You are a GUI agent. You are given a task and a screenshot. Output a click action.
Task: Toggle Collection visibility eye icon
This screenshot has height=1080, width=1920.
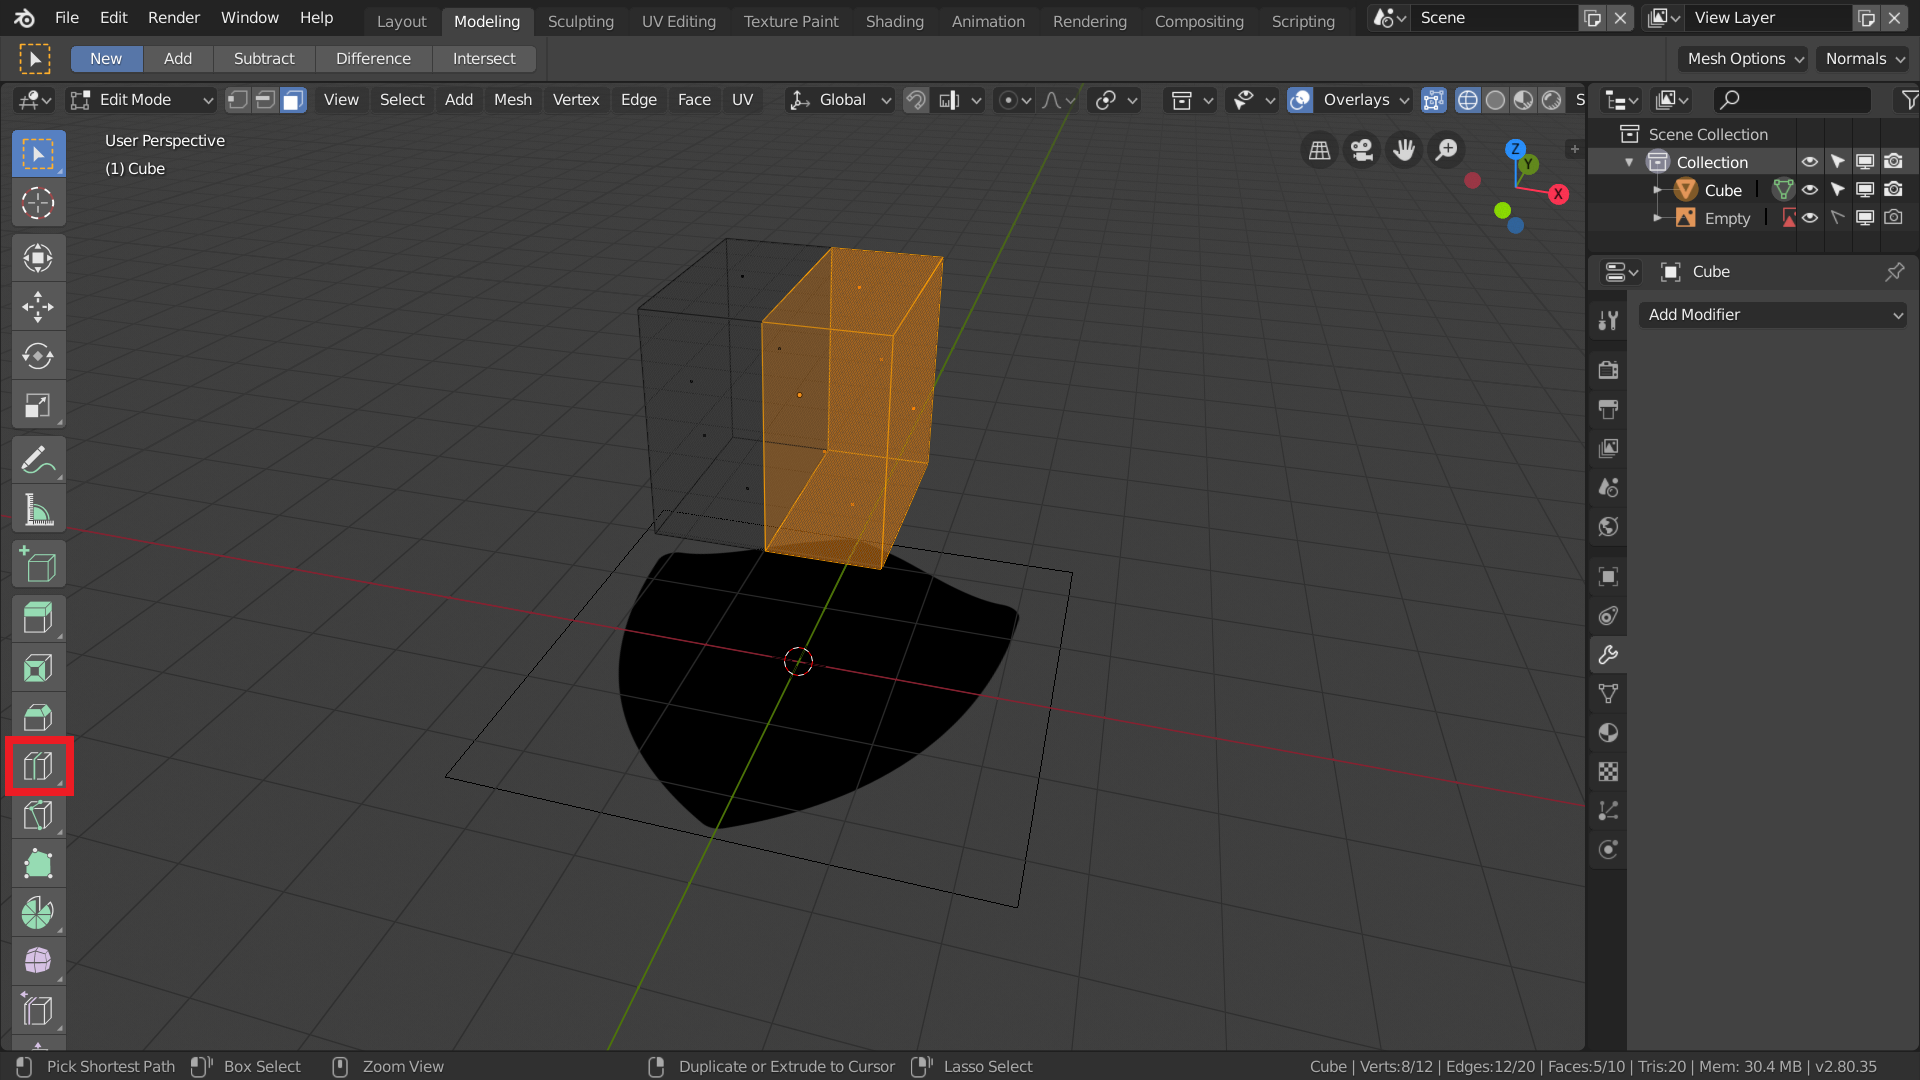tap(1810, 162)
